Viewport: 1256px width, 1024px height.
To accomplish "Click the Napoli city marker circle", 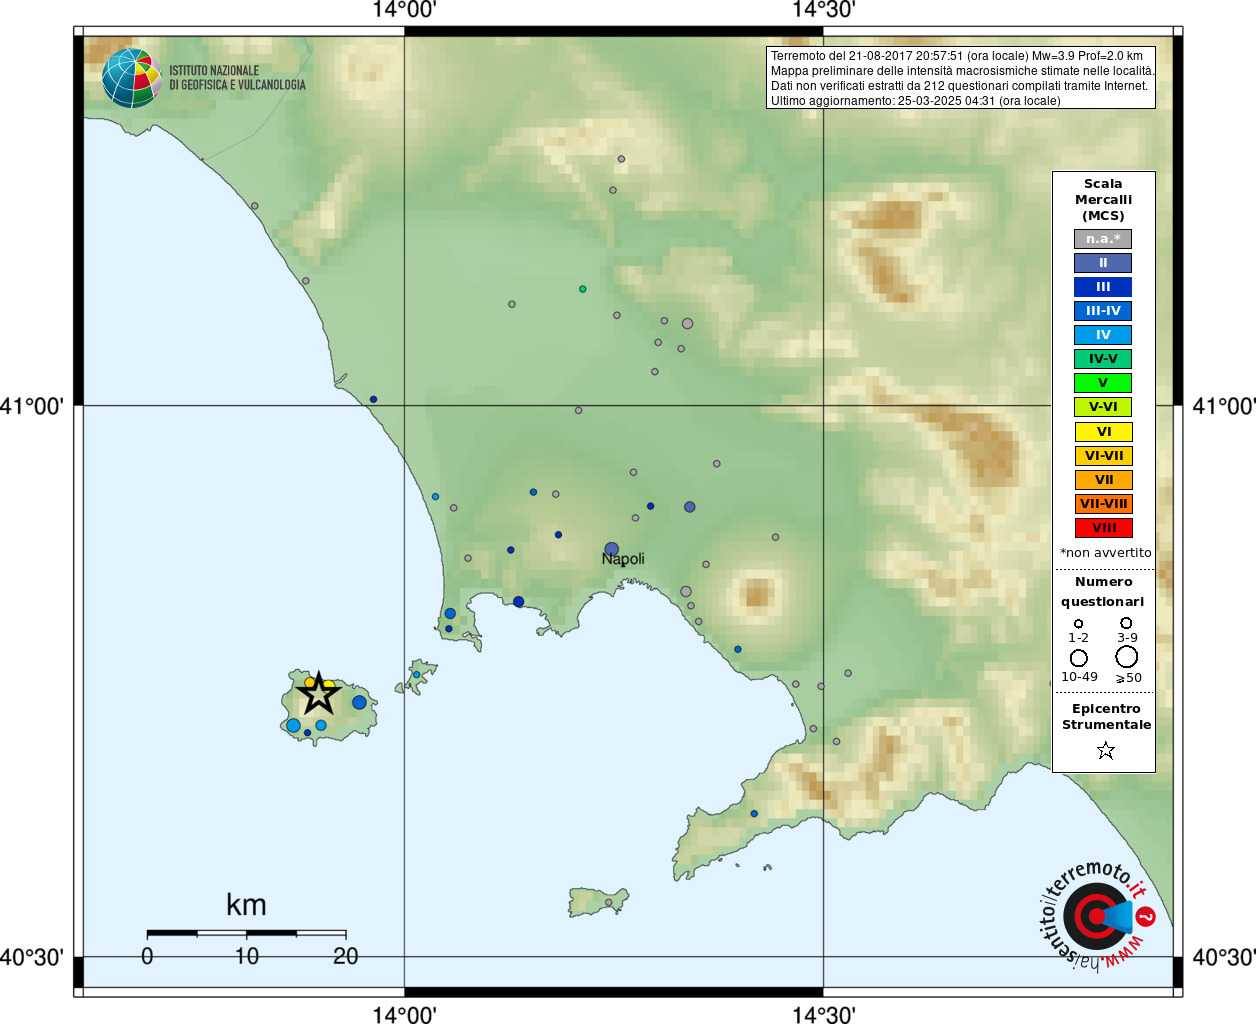I will [611, 549].
